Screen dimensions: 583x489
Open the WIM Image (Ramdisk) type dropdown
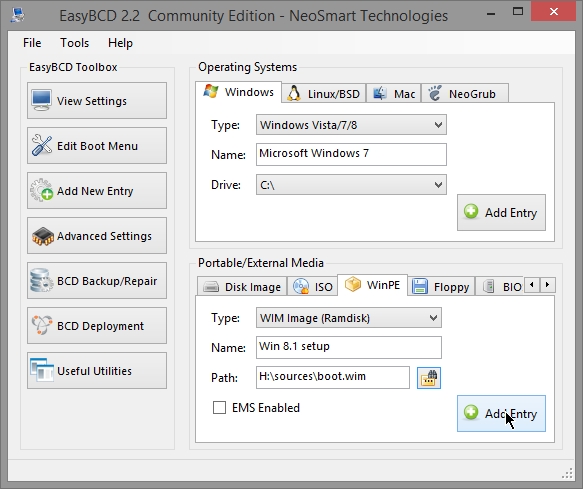coord(349,318)
